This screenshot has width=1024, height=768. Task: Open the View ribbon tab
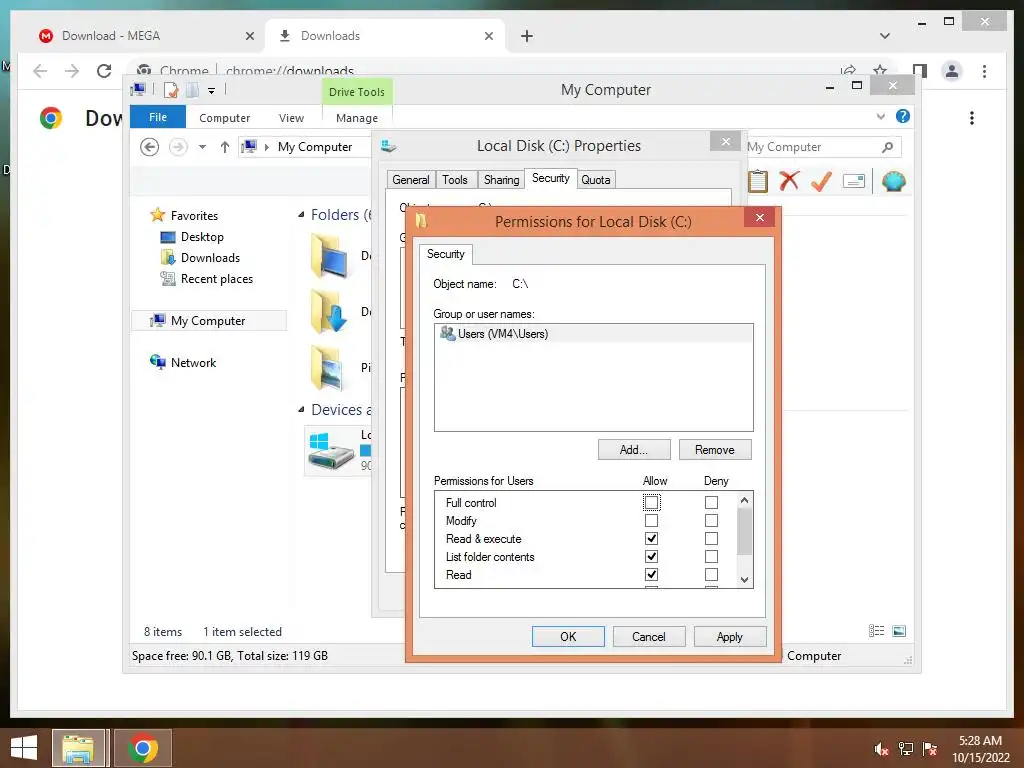point(291,118)
